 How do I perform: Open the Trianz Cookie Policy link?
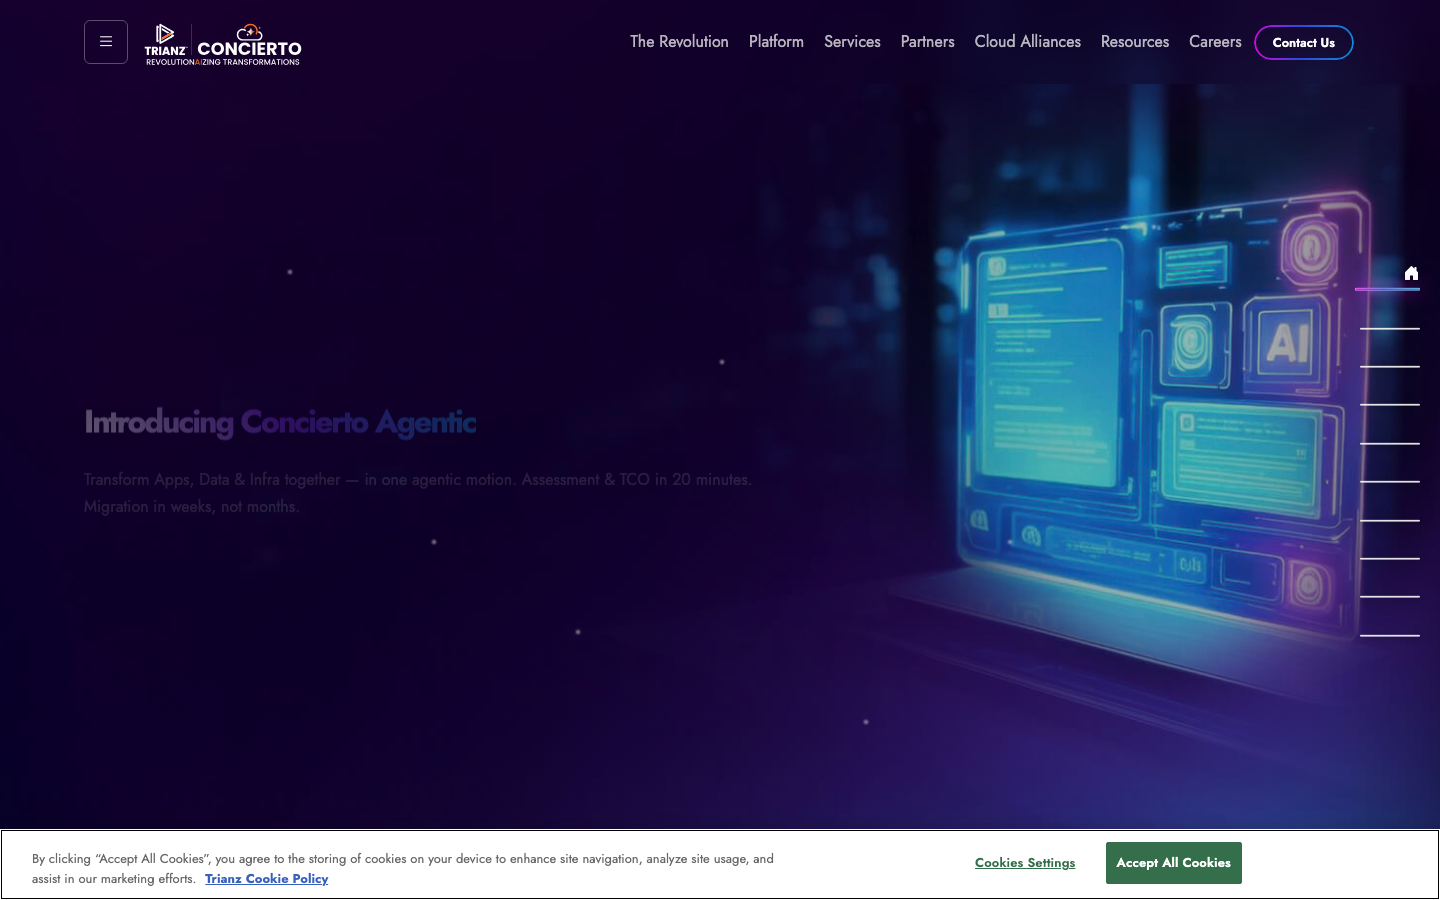tap(267, 879)
